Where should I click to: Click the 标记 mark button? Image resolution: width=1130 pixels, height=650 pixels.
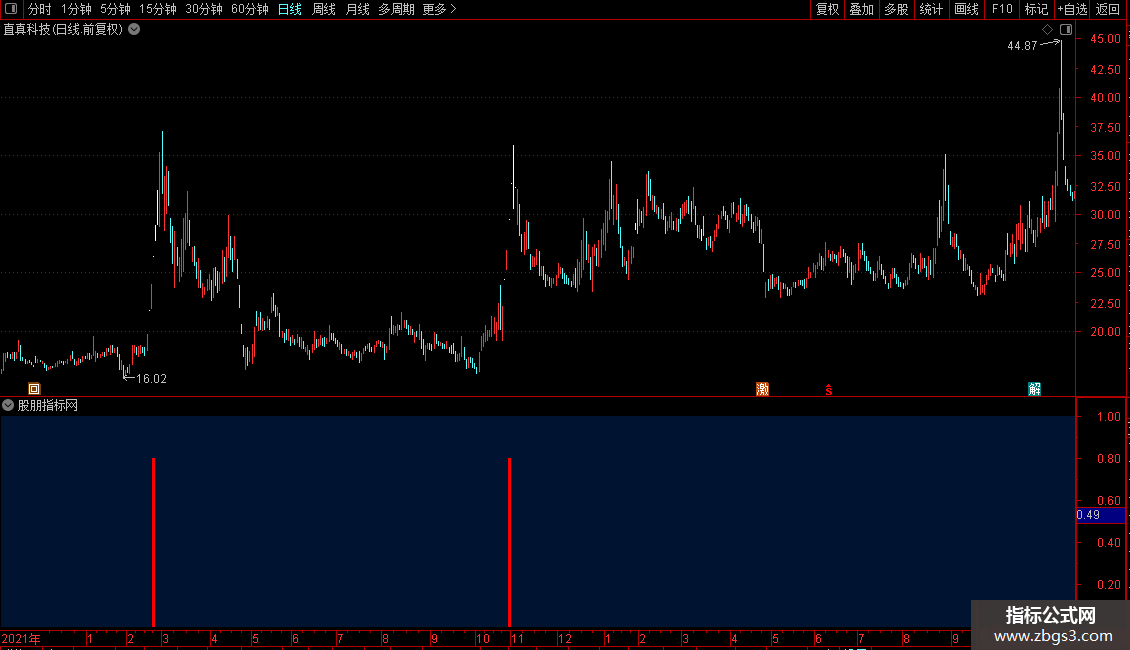point(1036,9)
